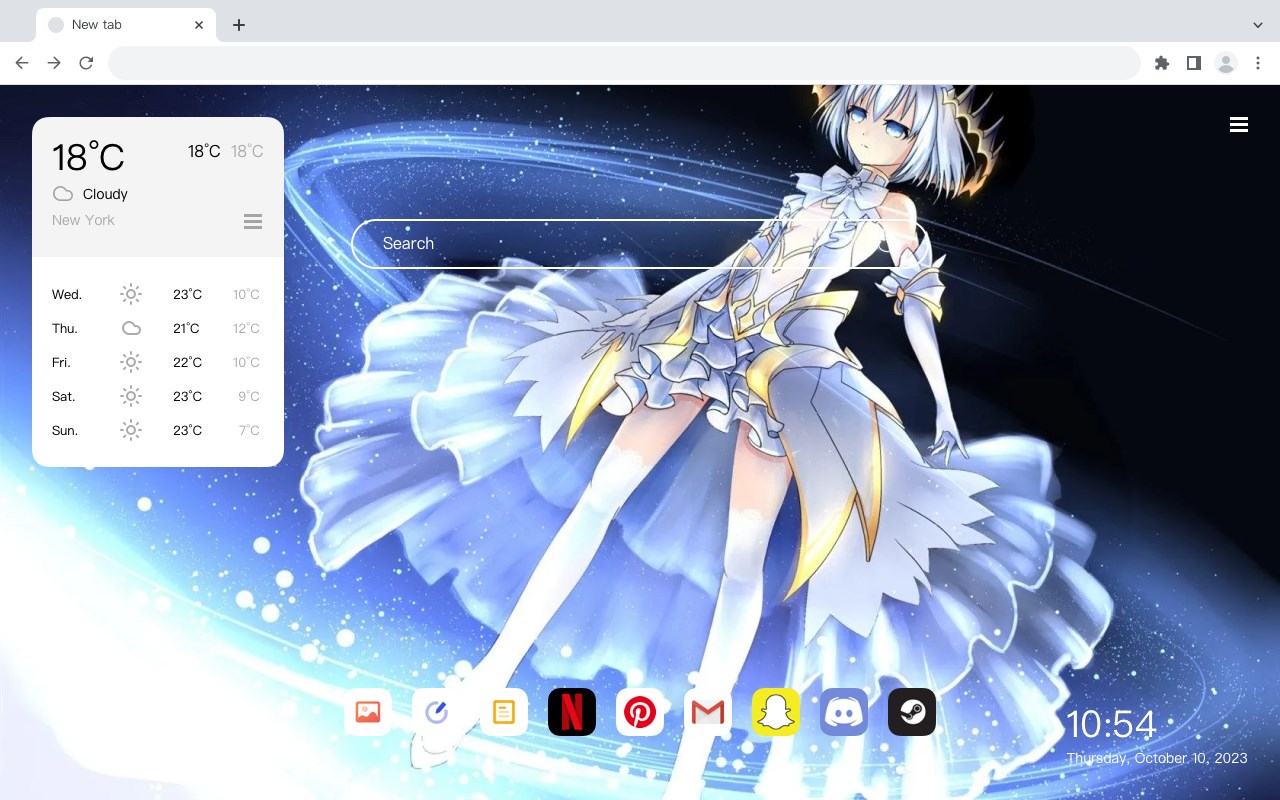Viewport: 1280px width, 800px height.
Task: Click the New York location label
Action: point(83,220)
